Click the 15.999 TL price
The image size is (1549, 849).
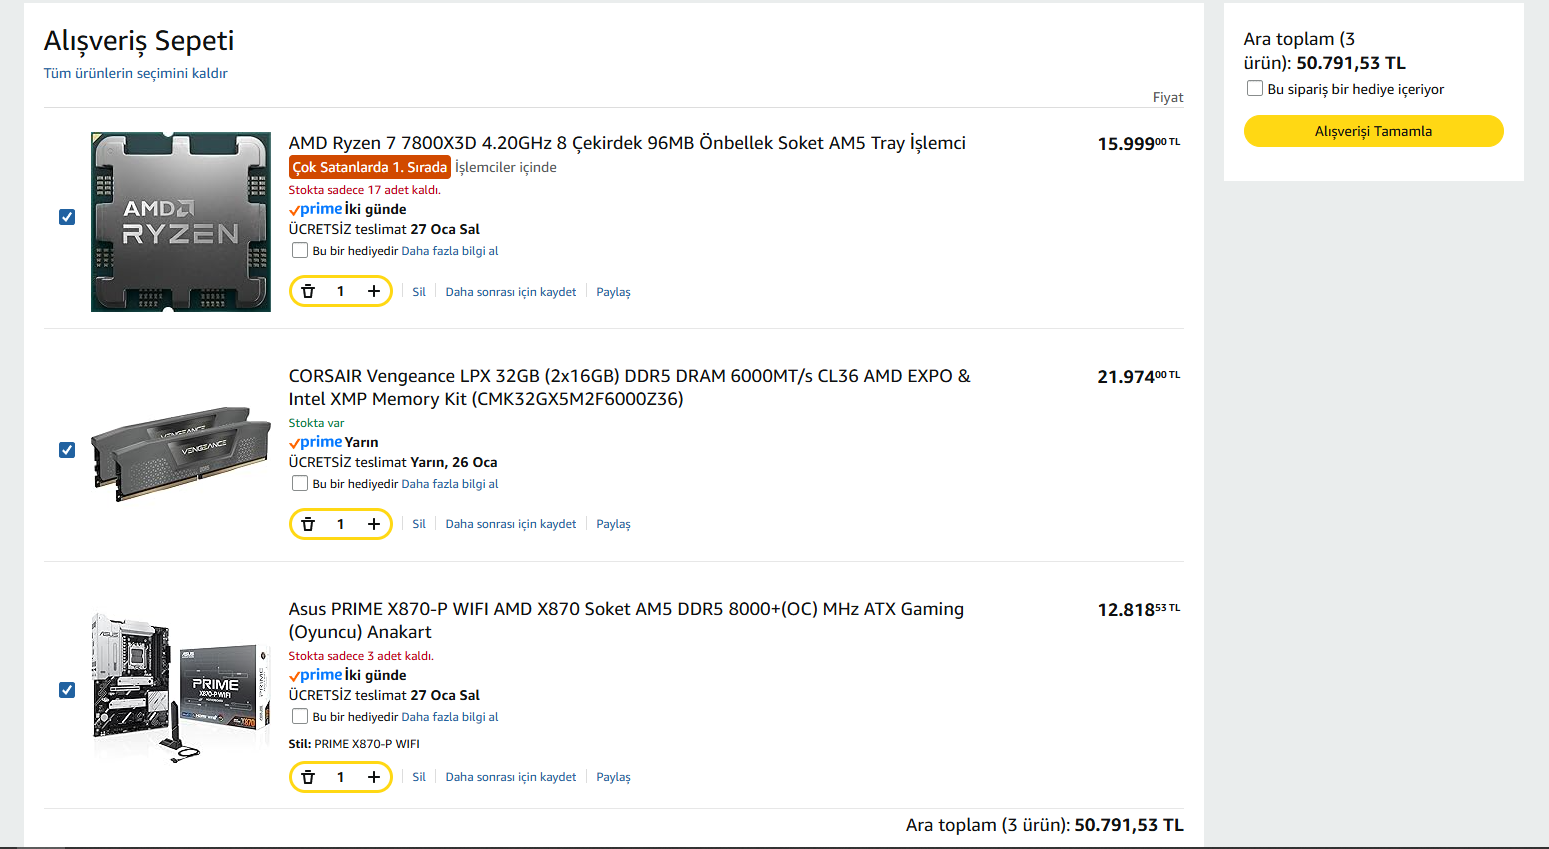(x=1139, y=144)
